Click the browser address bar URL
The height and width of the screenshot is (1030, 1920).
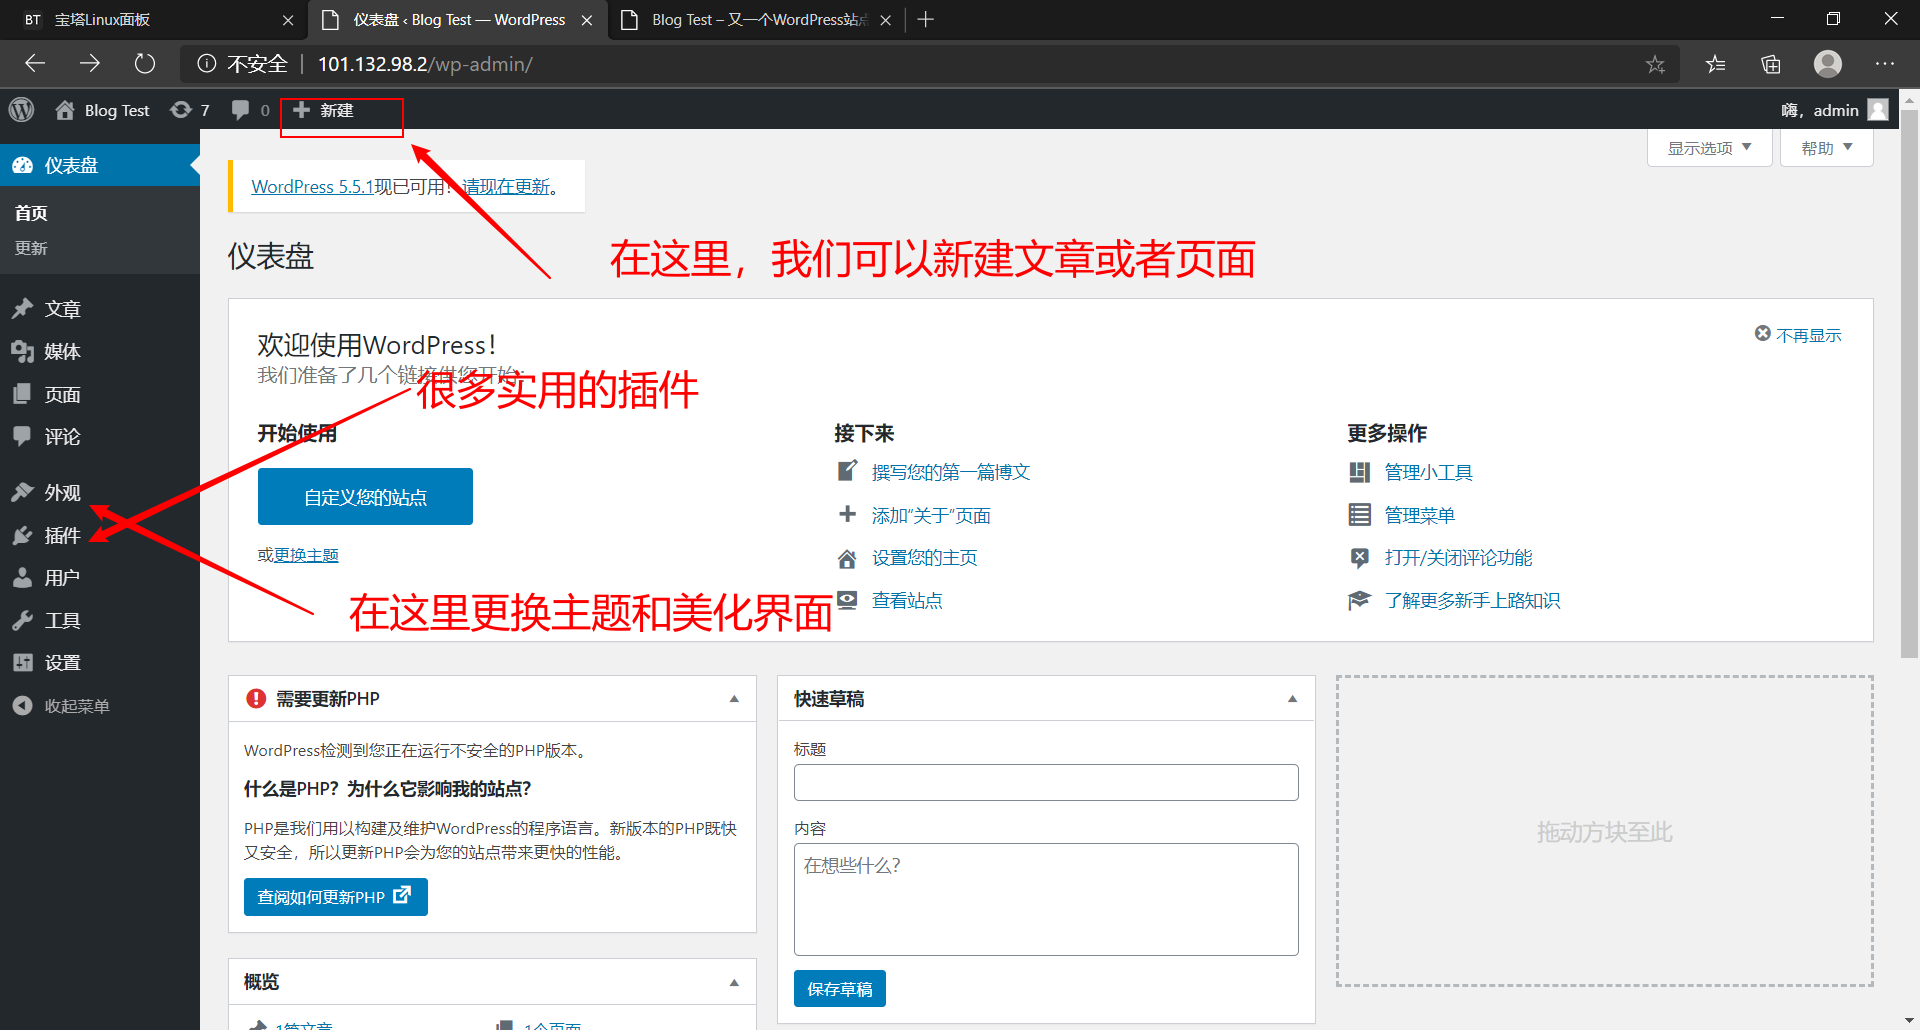(425, 64)
